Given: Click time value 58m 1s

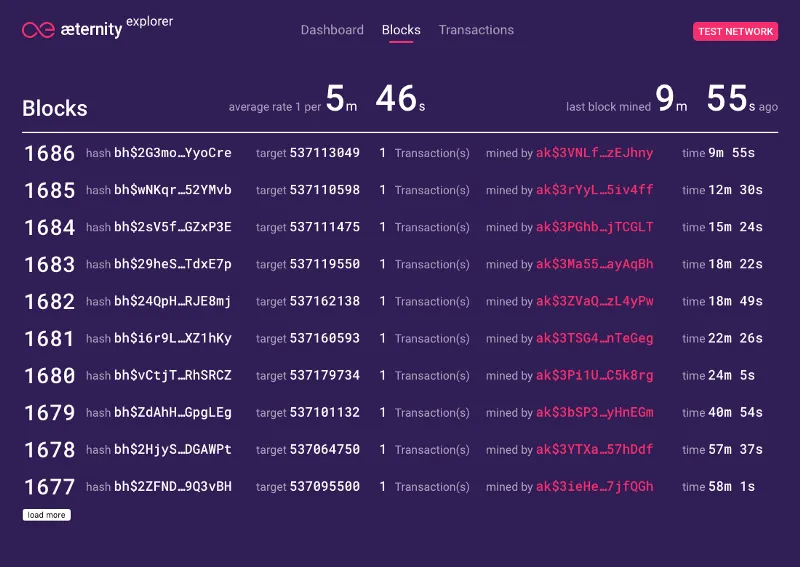Looking at the screenshot, I should pyautogui.click(x=732, y=486).
